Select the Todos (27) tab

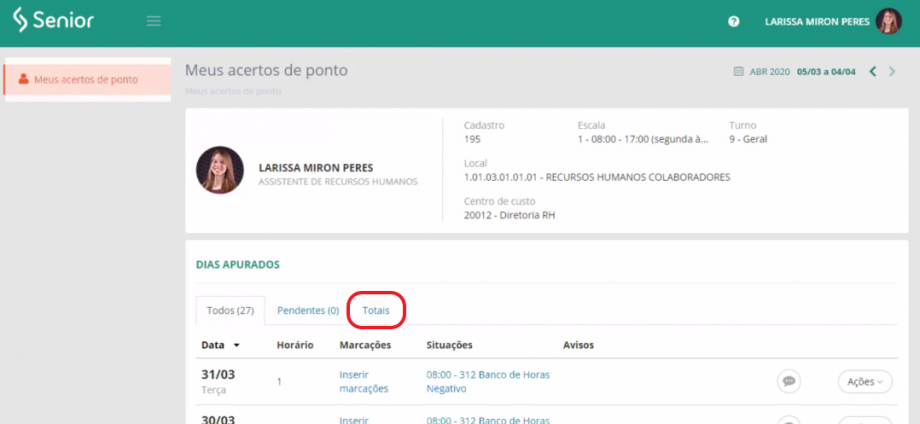pos(230,311)
